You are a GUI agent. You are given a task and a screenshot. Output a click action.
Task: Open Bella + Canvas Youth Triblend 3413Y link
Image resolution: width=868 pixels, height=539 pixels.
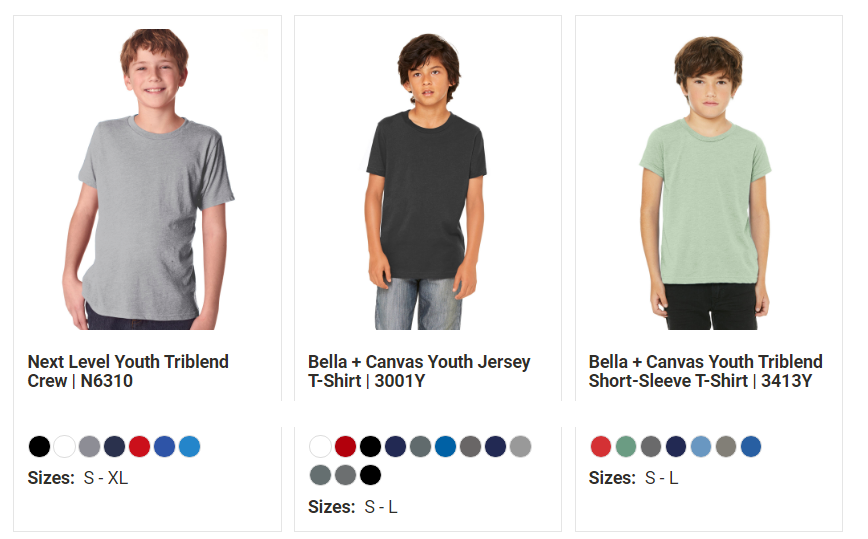click(x=705, y=371)
